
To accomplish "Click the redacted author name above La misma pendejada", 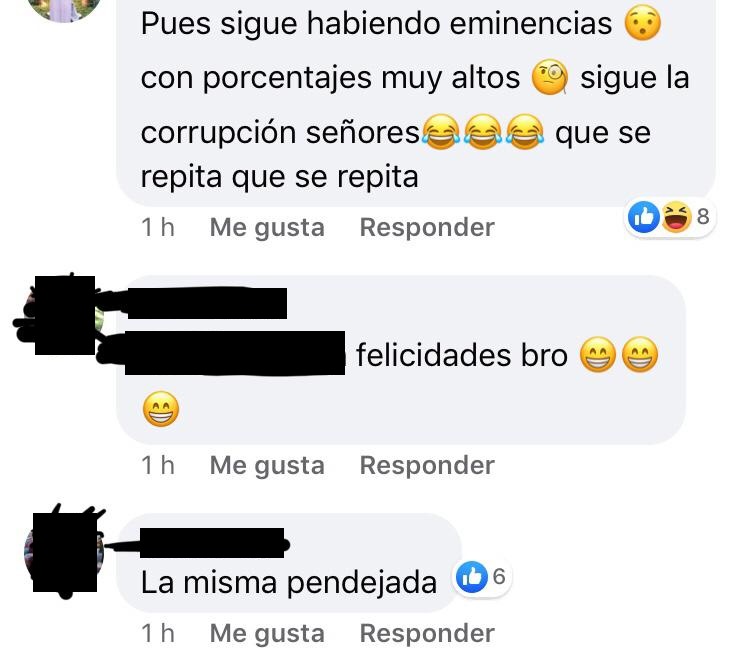I will tap(212, 543).
